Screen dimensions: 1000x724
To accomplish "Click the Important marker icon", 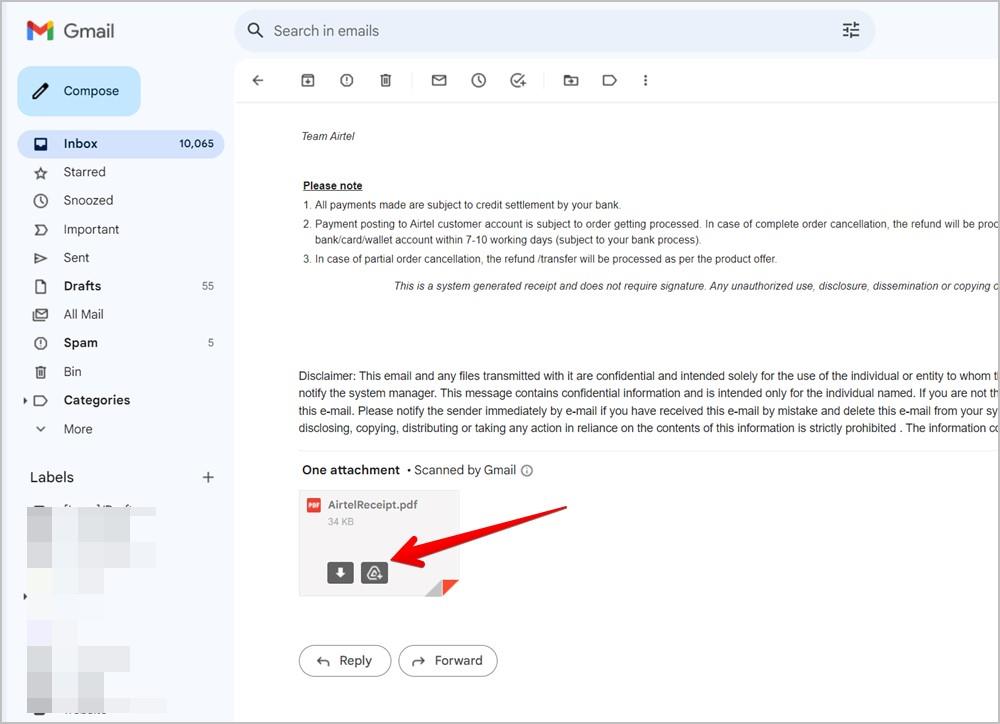I will click(x=40, y=230).
